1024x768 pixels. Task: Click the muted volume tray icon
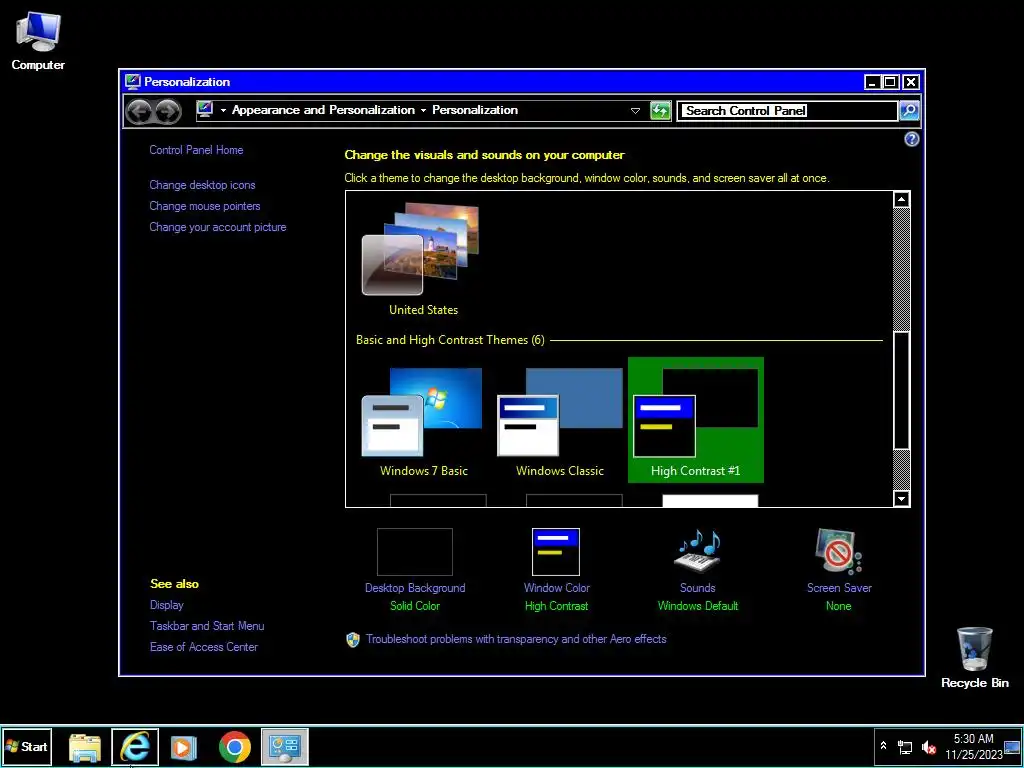928,747
